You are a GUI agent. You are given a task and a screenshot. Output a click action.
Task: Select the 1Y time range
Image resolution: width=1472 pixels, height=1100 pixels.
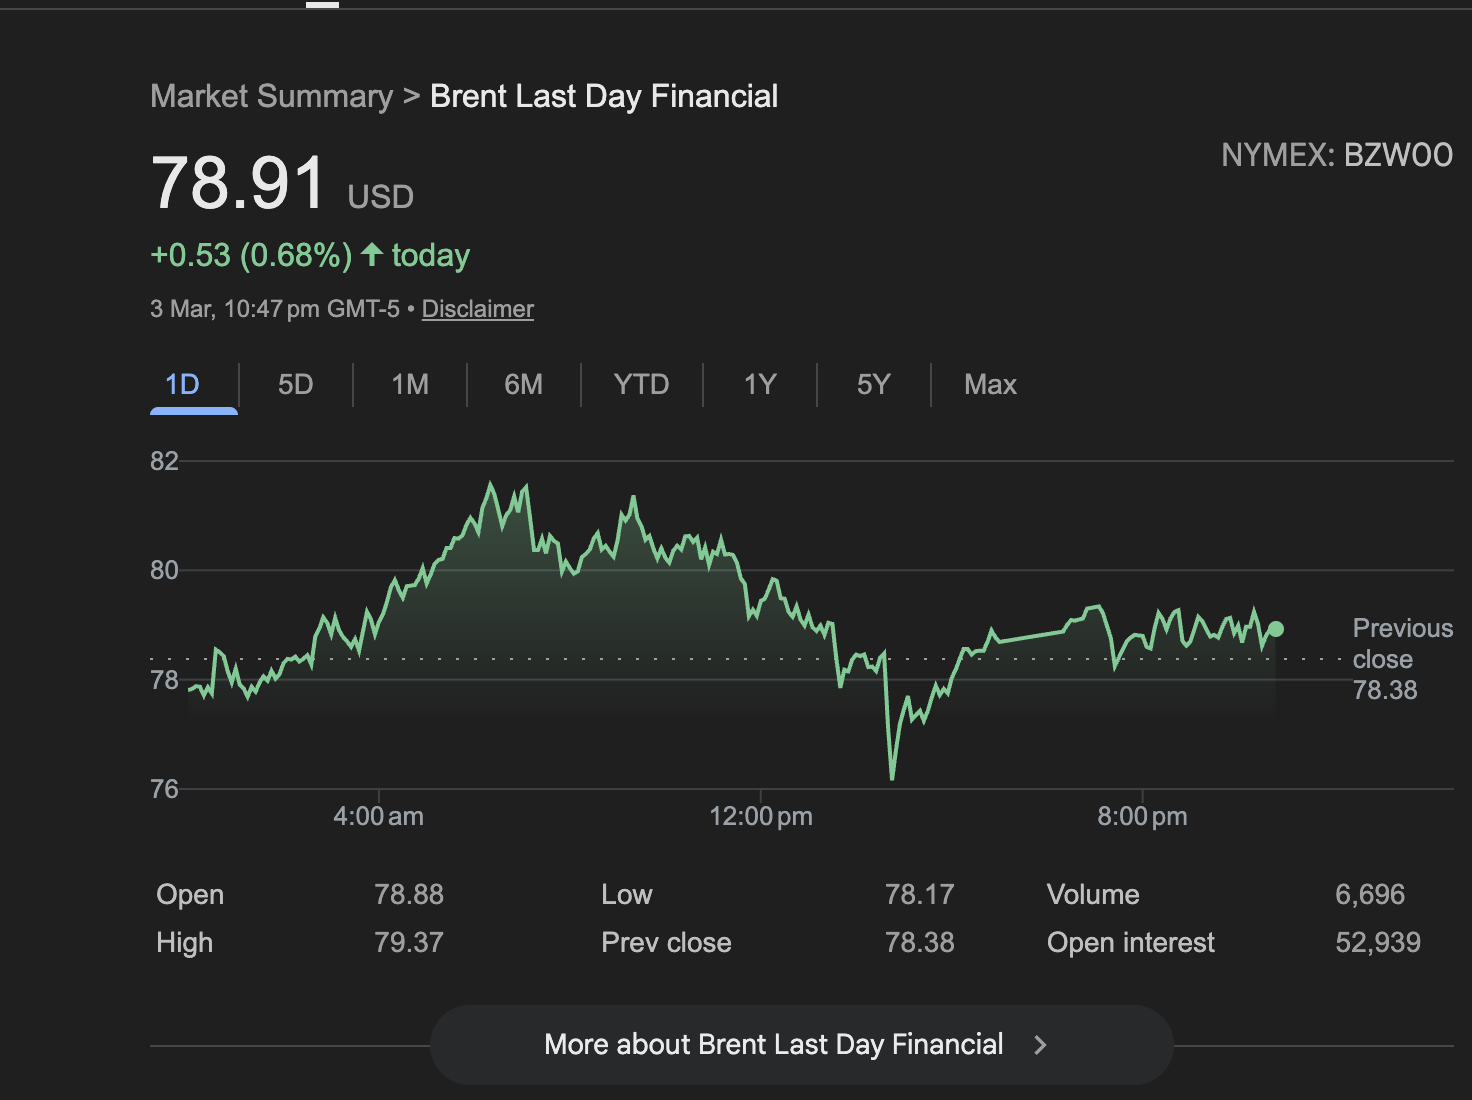point(759,384)
